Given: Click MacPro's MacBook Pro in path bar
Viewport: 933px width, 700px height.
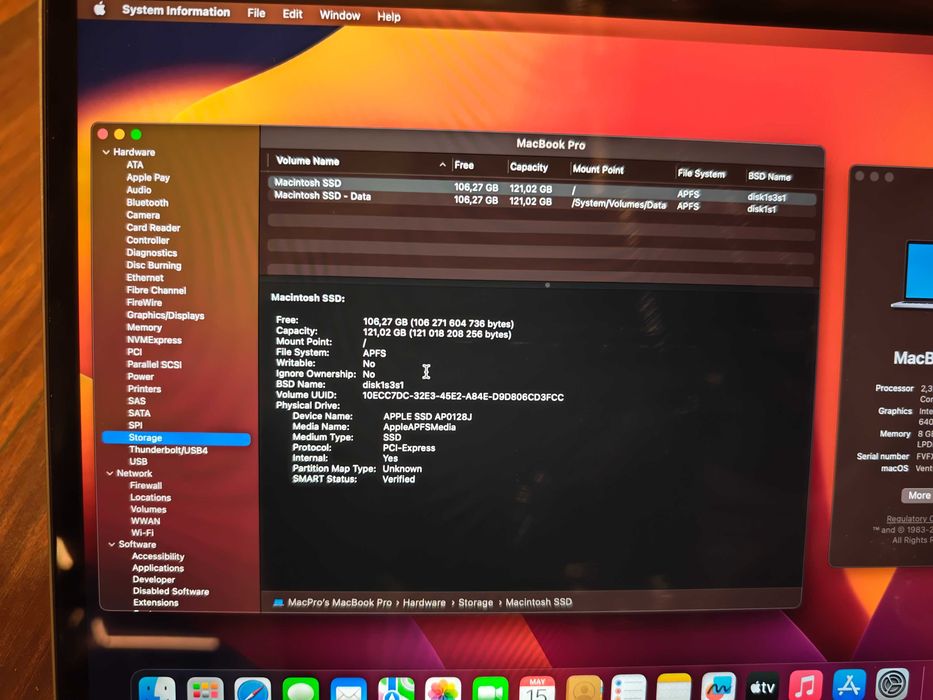Looking at the screenshot, I should click(x=339, y=602).
